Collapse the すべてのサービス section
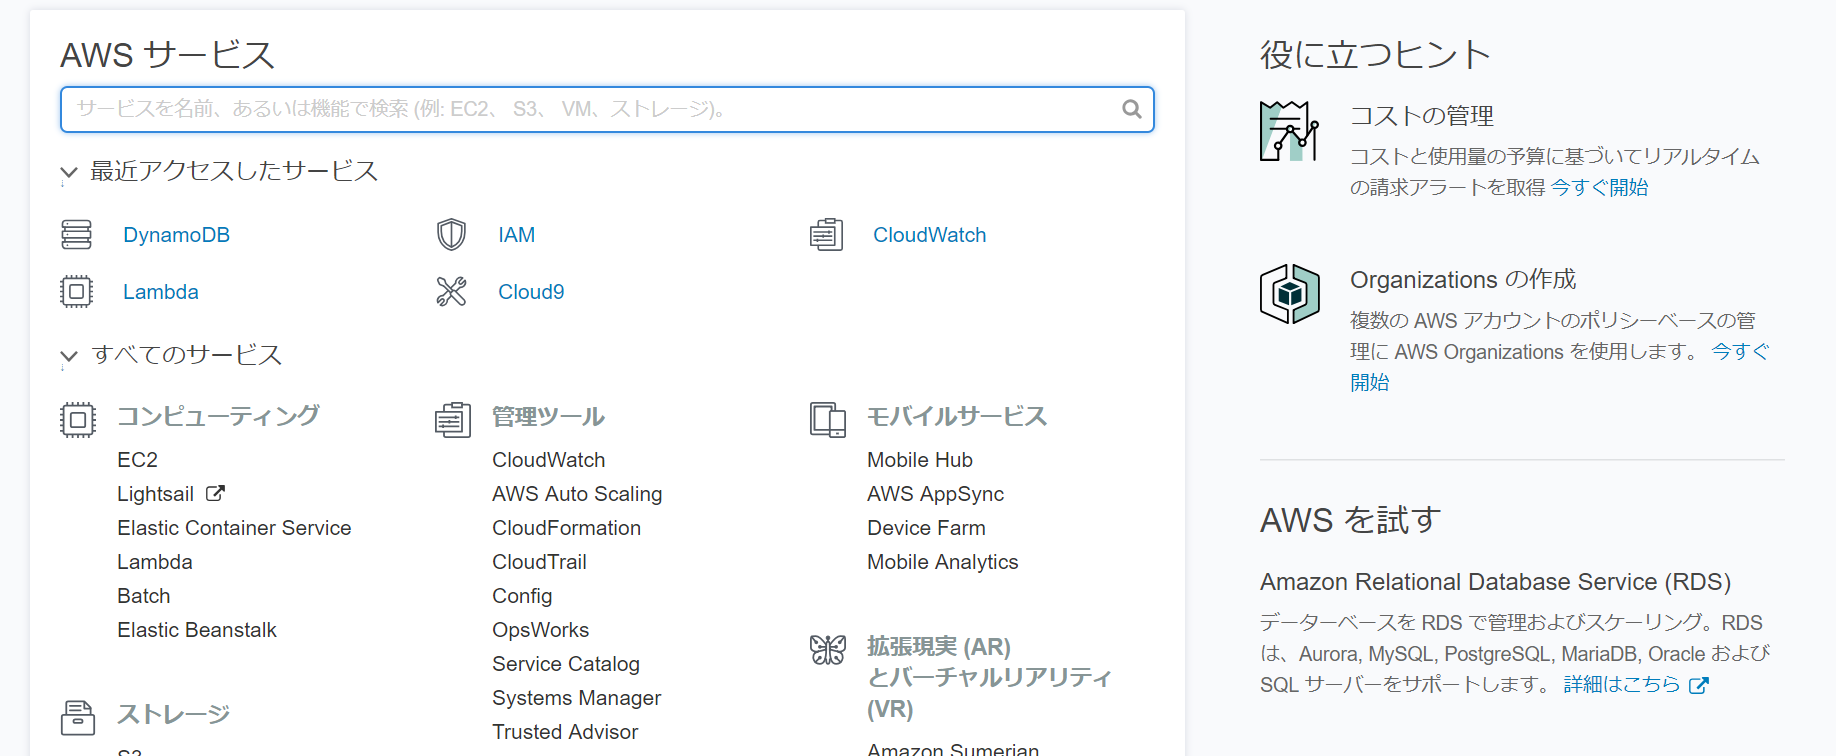The height and width of the screenshot is (756, 1836). point(68,356)
